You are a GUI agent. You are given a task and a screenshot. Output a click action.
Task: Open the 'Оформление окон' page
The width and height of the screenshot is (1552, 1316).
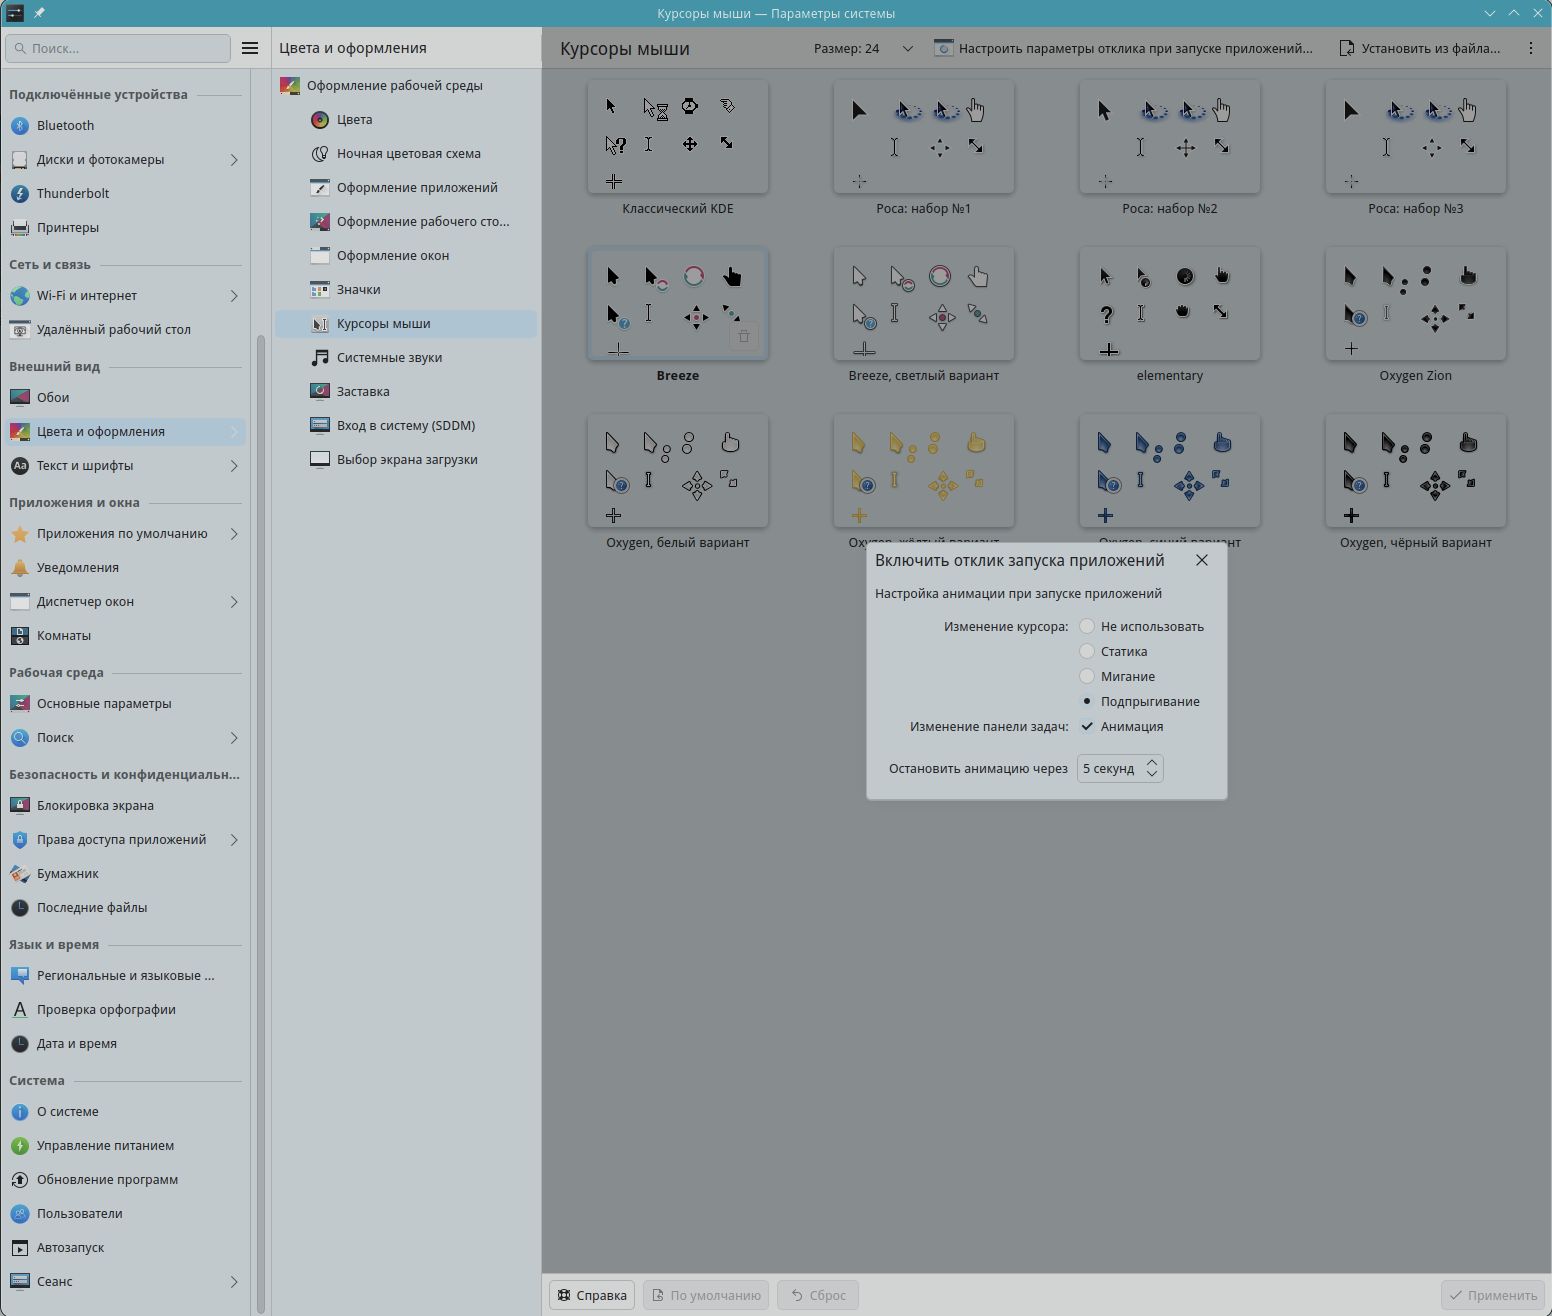392,255
